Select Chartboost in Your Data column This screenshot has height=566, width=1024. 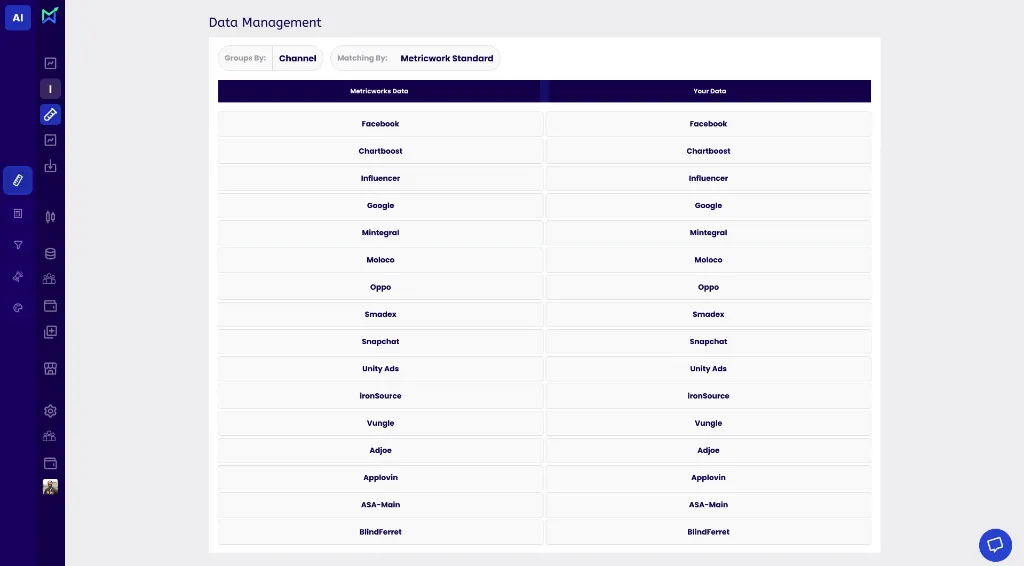pos(708,151)
